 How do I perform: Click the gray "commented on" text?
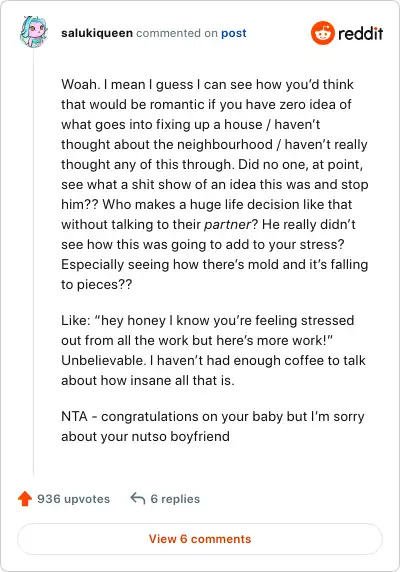[x=177, y=33]
